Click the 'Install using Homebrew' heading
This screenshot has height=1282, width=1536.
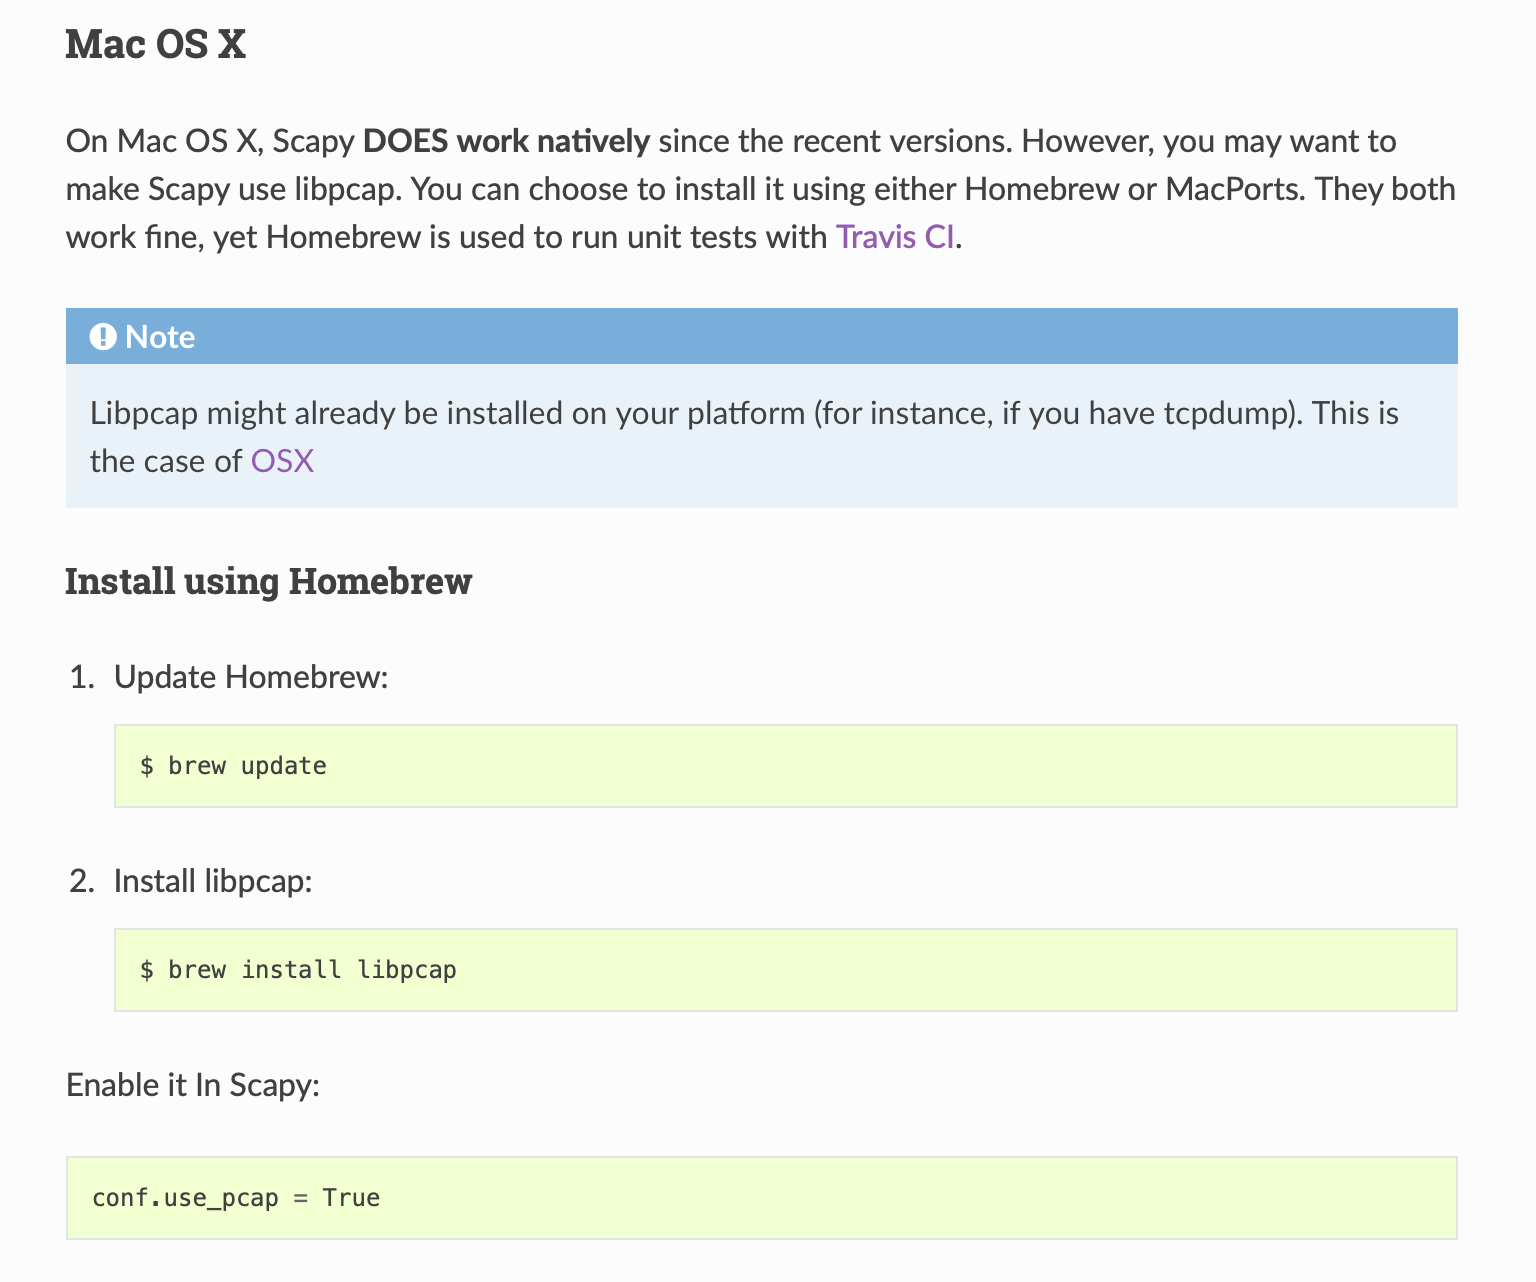(268, 581)
